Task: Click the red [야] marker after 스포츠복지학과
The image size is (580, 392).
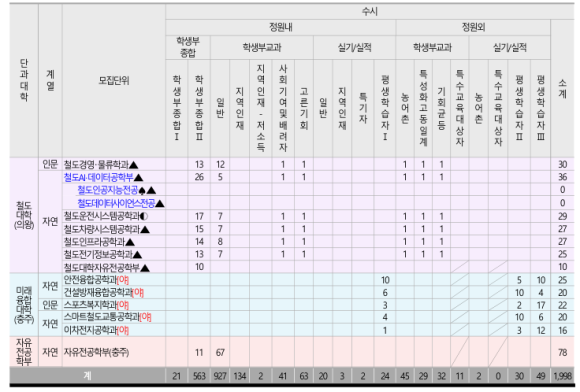Action: point(123,305)
